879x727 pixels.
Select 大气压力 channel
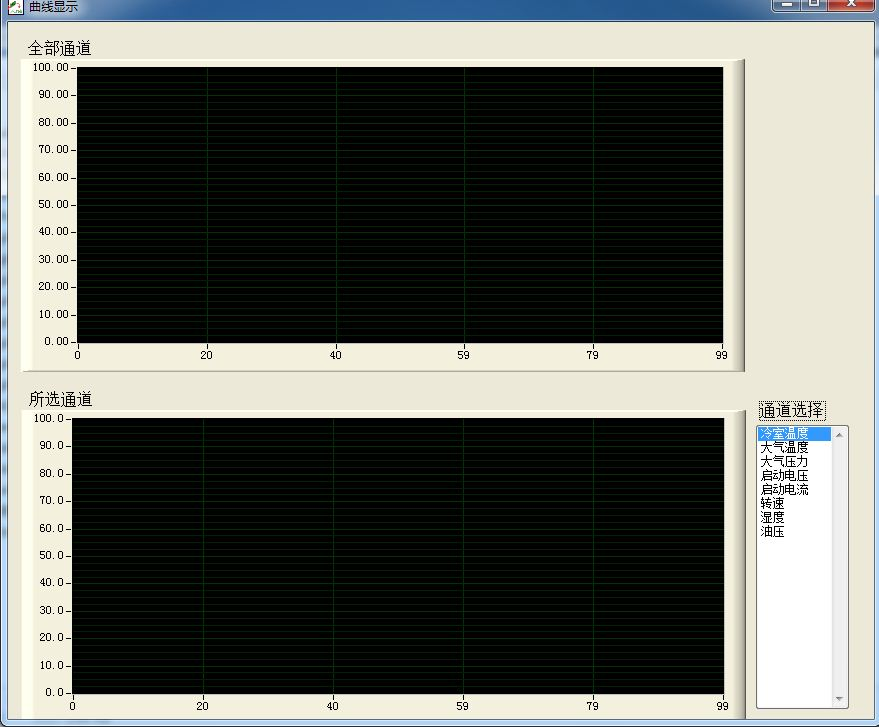point(784,461)
